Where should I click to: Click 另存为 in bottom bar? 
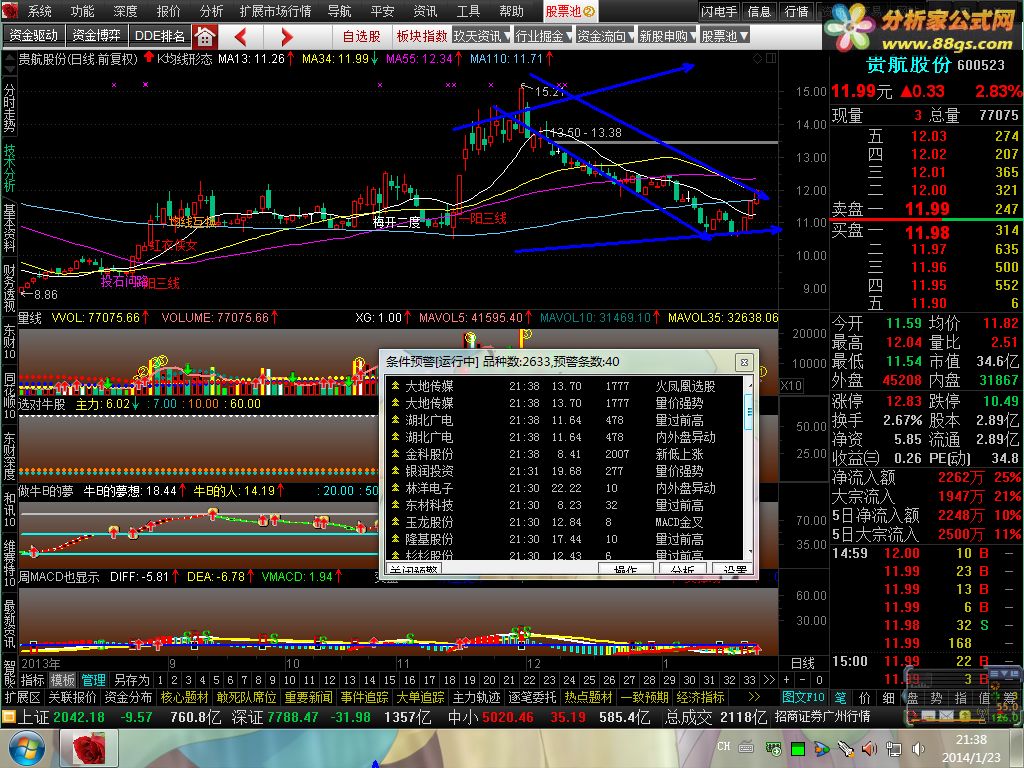[131, 680]
